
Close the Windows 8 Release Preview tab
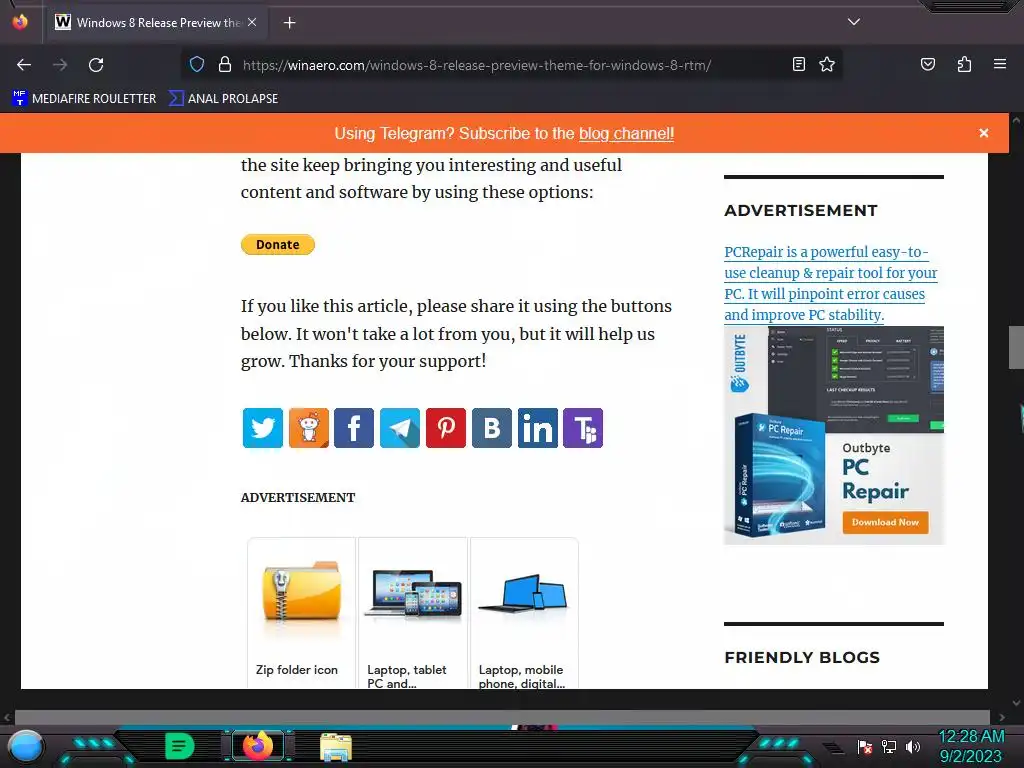[x=252, y=22]
